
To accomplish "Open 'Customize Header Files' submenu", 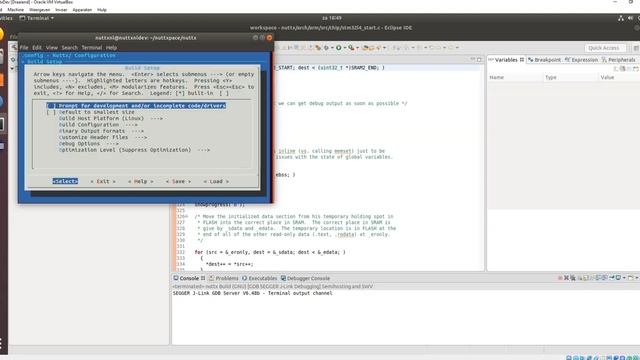I will pos(103,137).
